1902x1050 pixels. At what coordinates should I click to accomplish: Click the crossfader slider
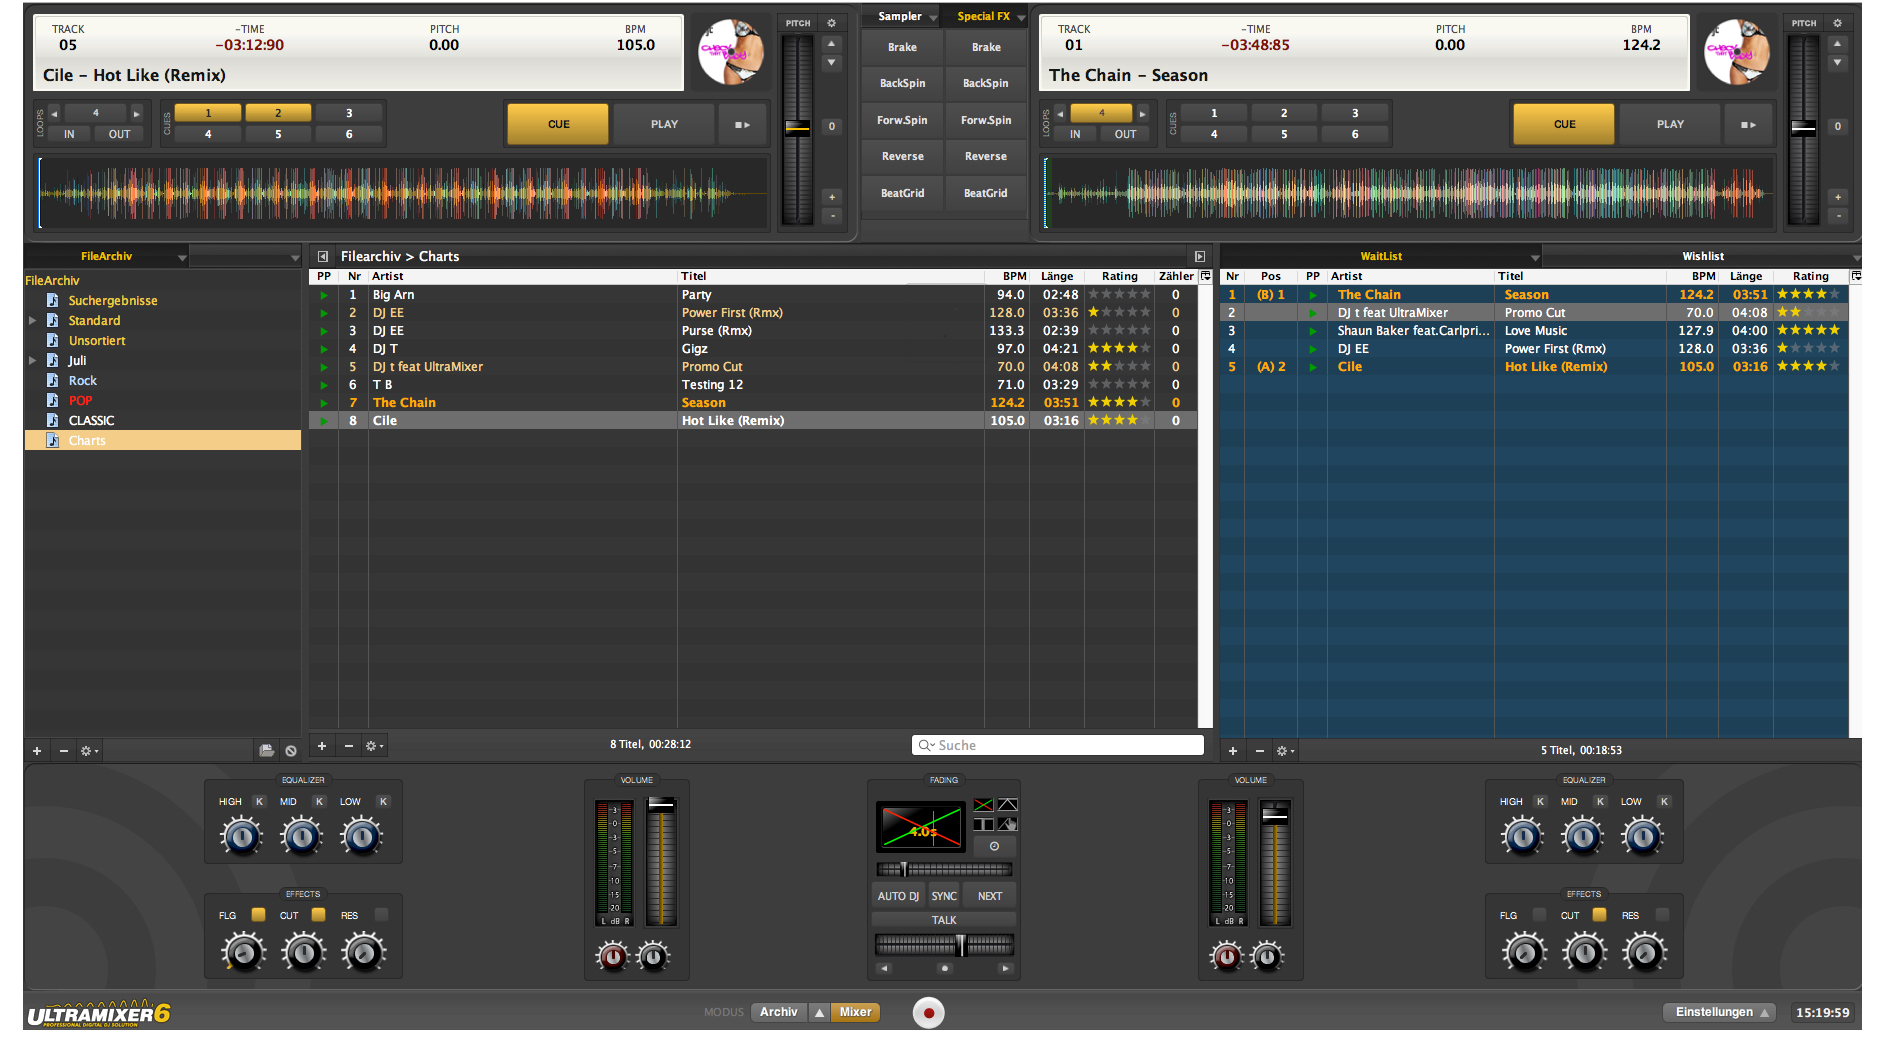click(944, 945)
